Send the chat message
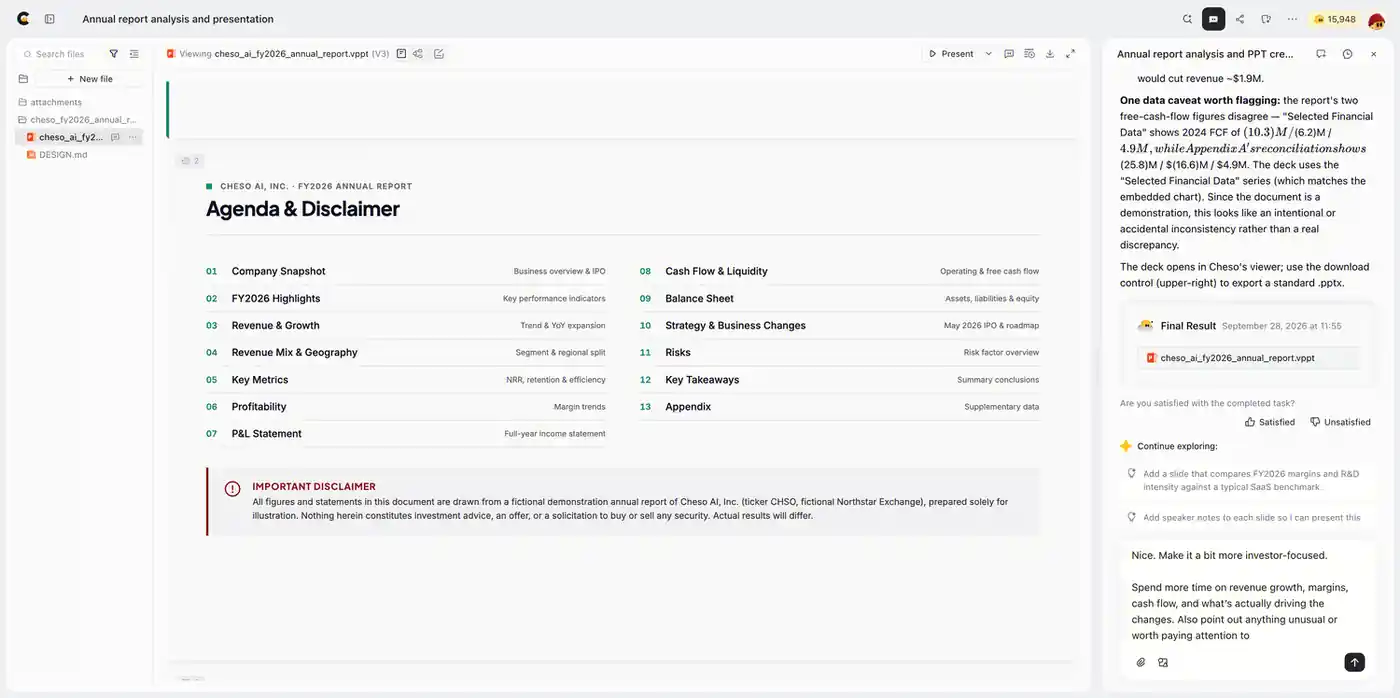1400x698 pixels. coord(1354,662)
